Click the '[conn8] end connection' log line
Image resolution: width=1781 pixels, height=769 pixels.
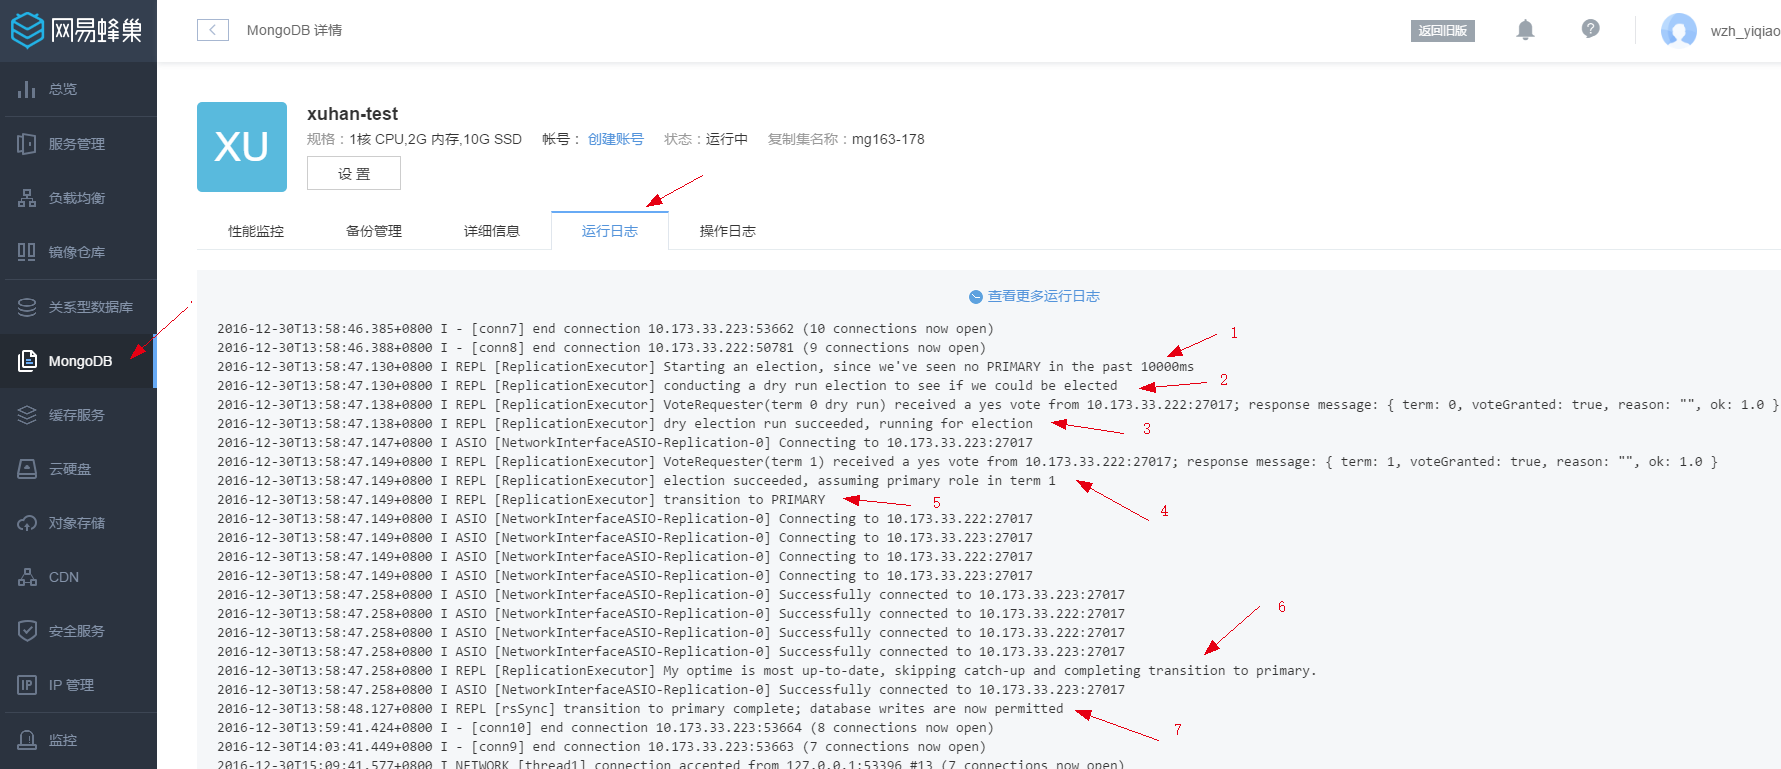pos(601,348)
